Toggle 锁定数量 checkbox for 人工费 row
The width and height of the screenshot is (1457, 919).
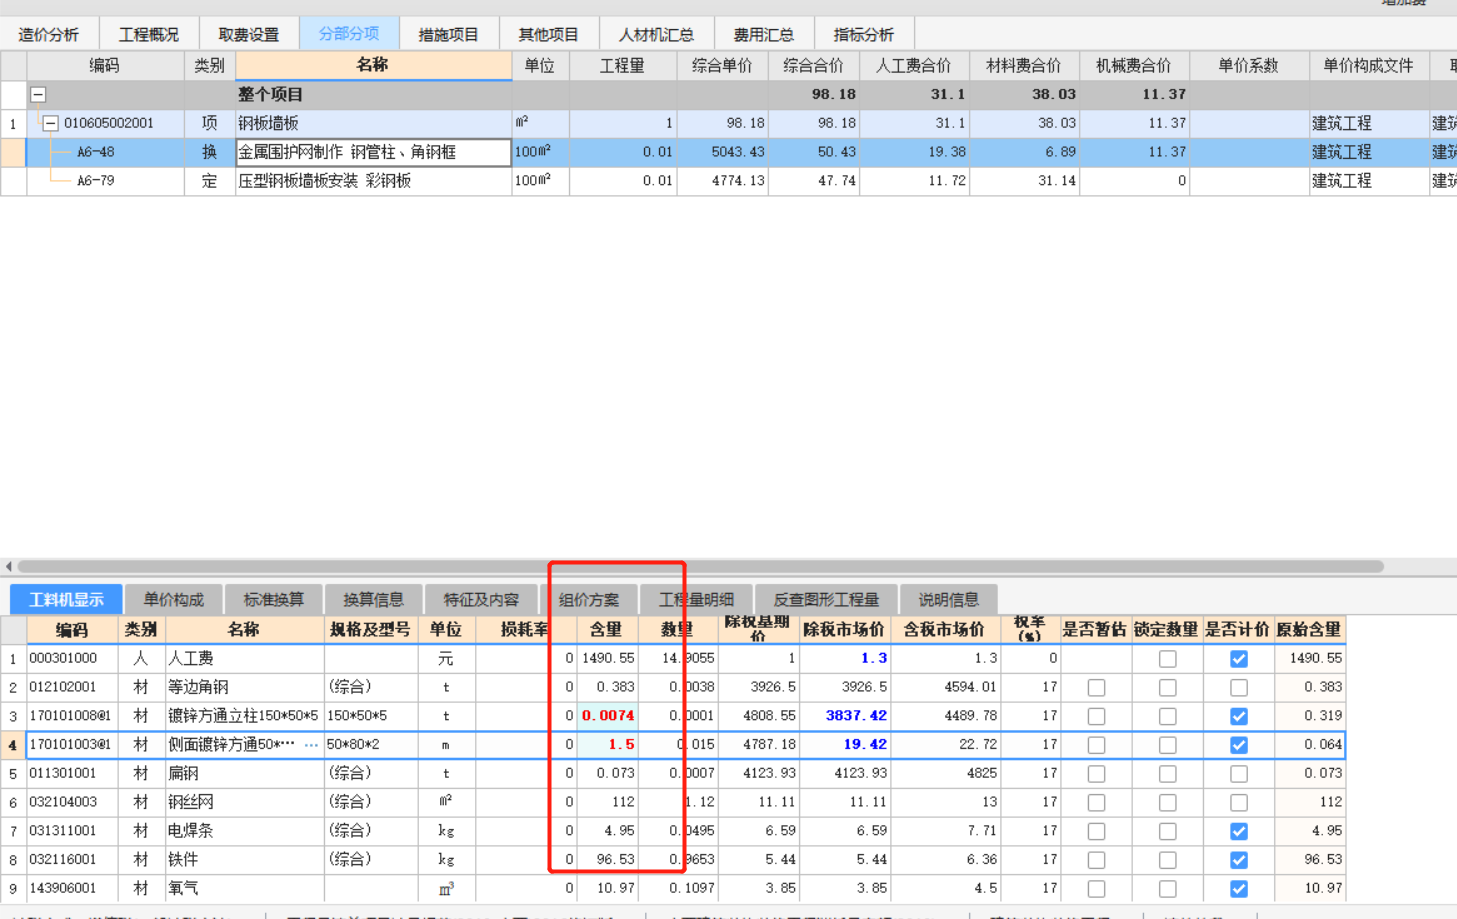1167,659
